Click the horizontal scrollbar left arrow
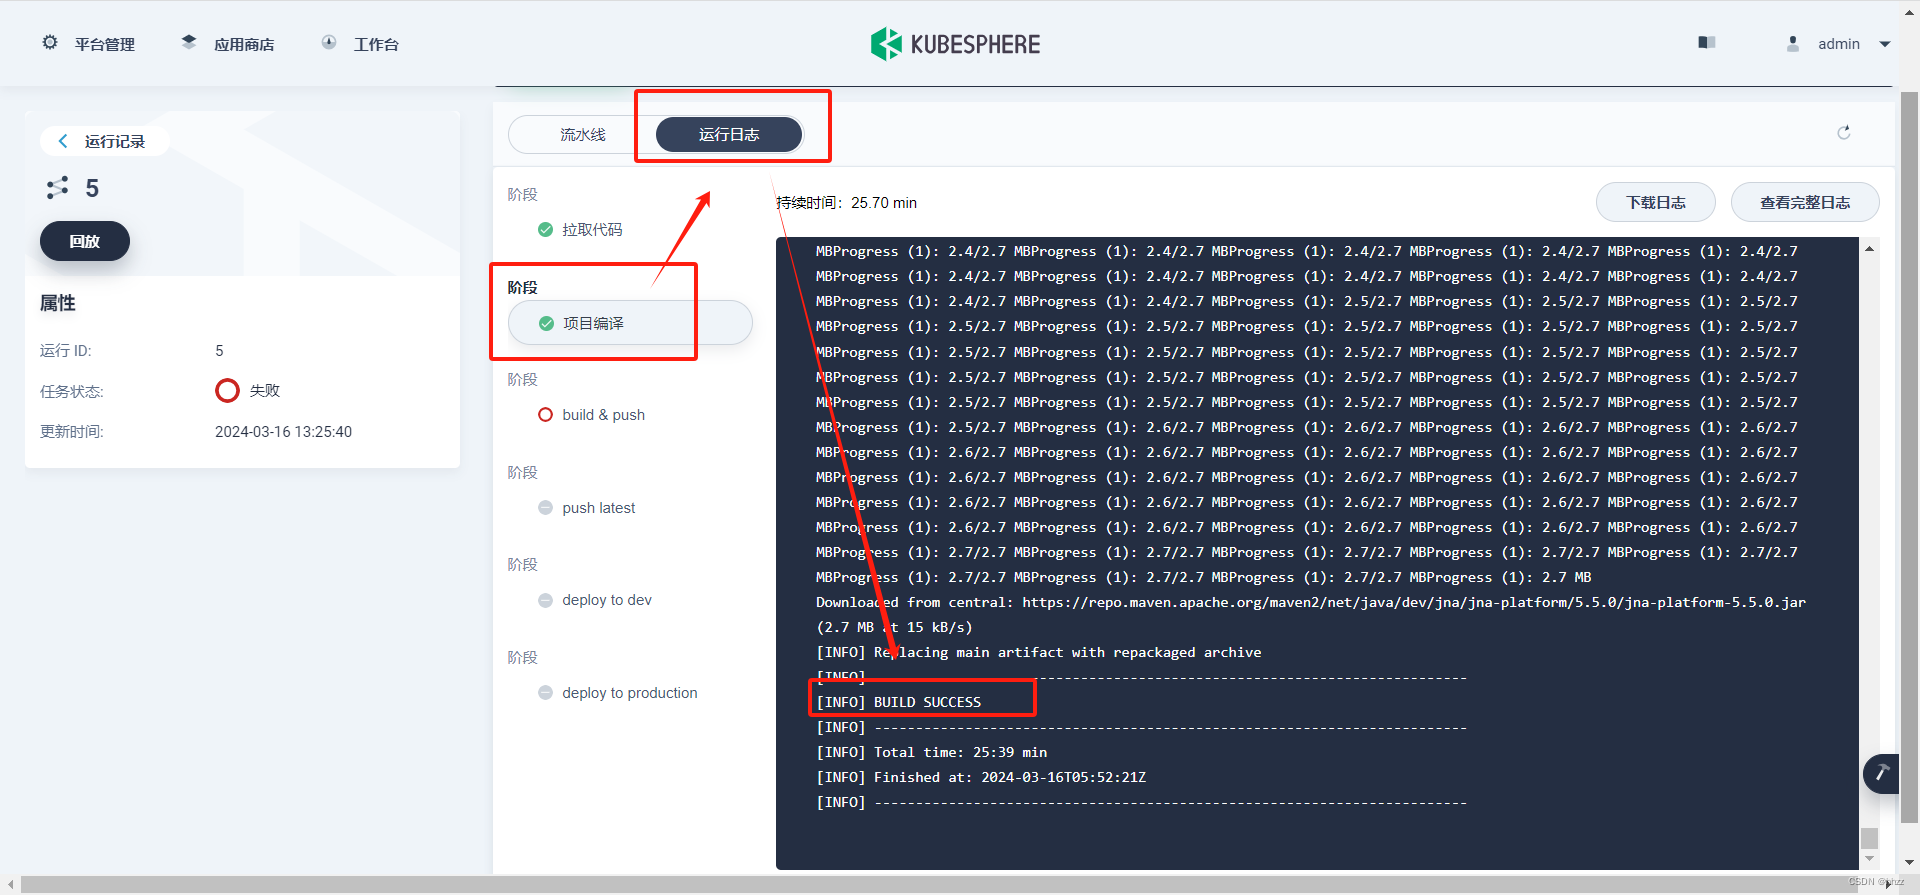Image resolution: width=1920 pixels, height=895 pixels. [9, 885]
